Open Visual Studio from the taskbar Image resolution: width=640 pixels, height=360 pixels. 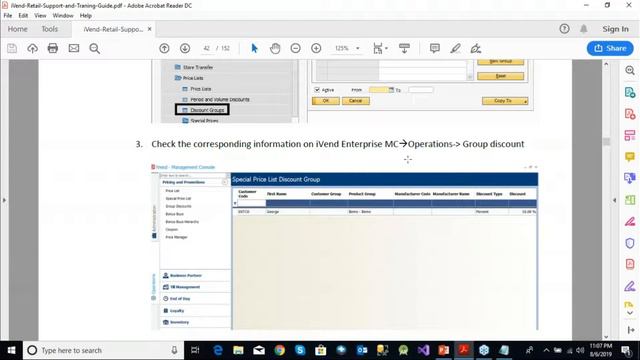[x=423, y=350]
